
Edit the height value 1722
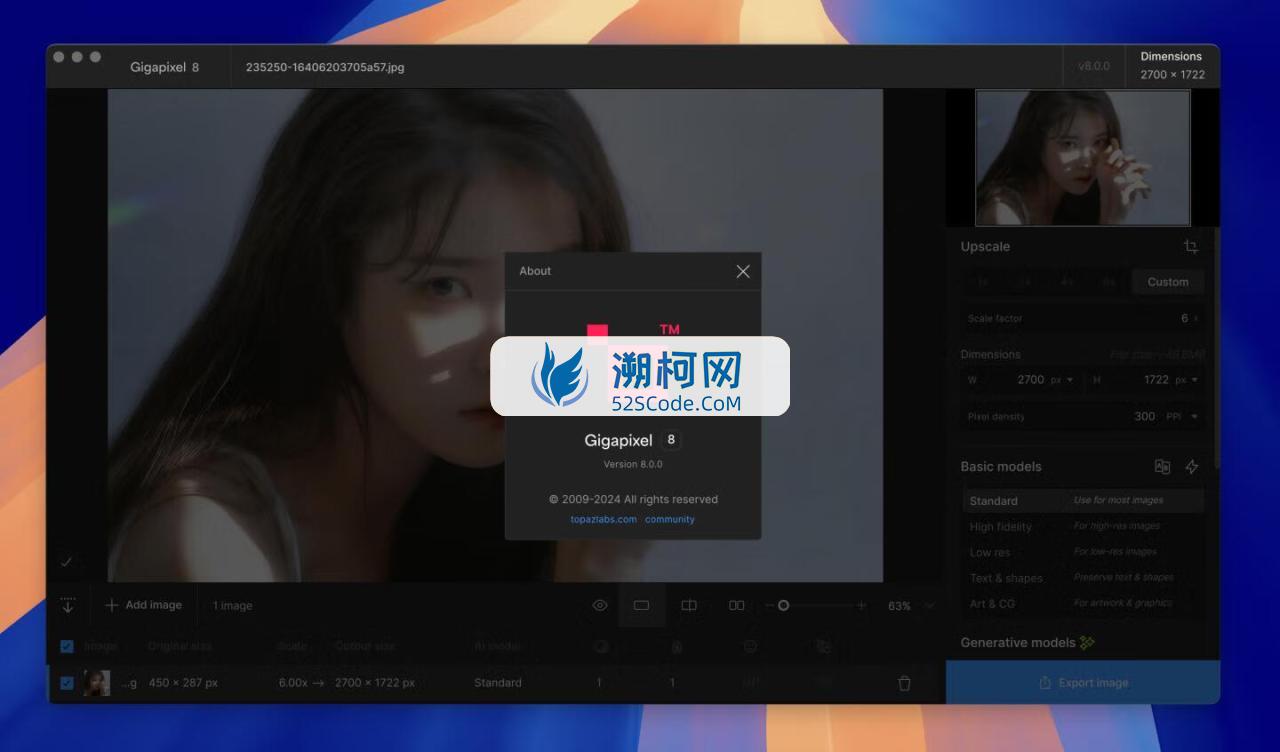[x=1156, y=380]
